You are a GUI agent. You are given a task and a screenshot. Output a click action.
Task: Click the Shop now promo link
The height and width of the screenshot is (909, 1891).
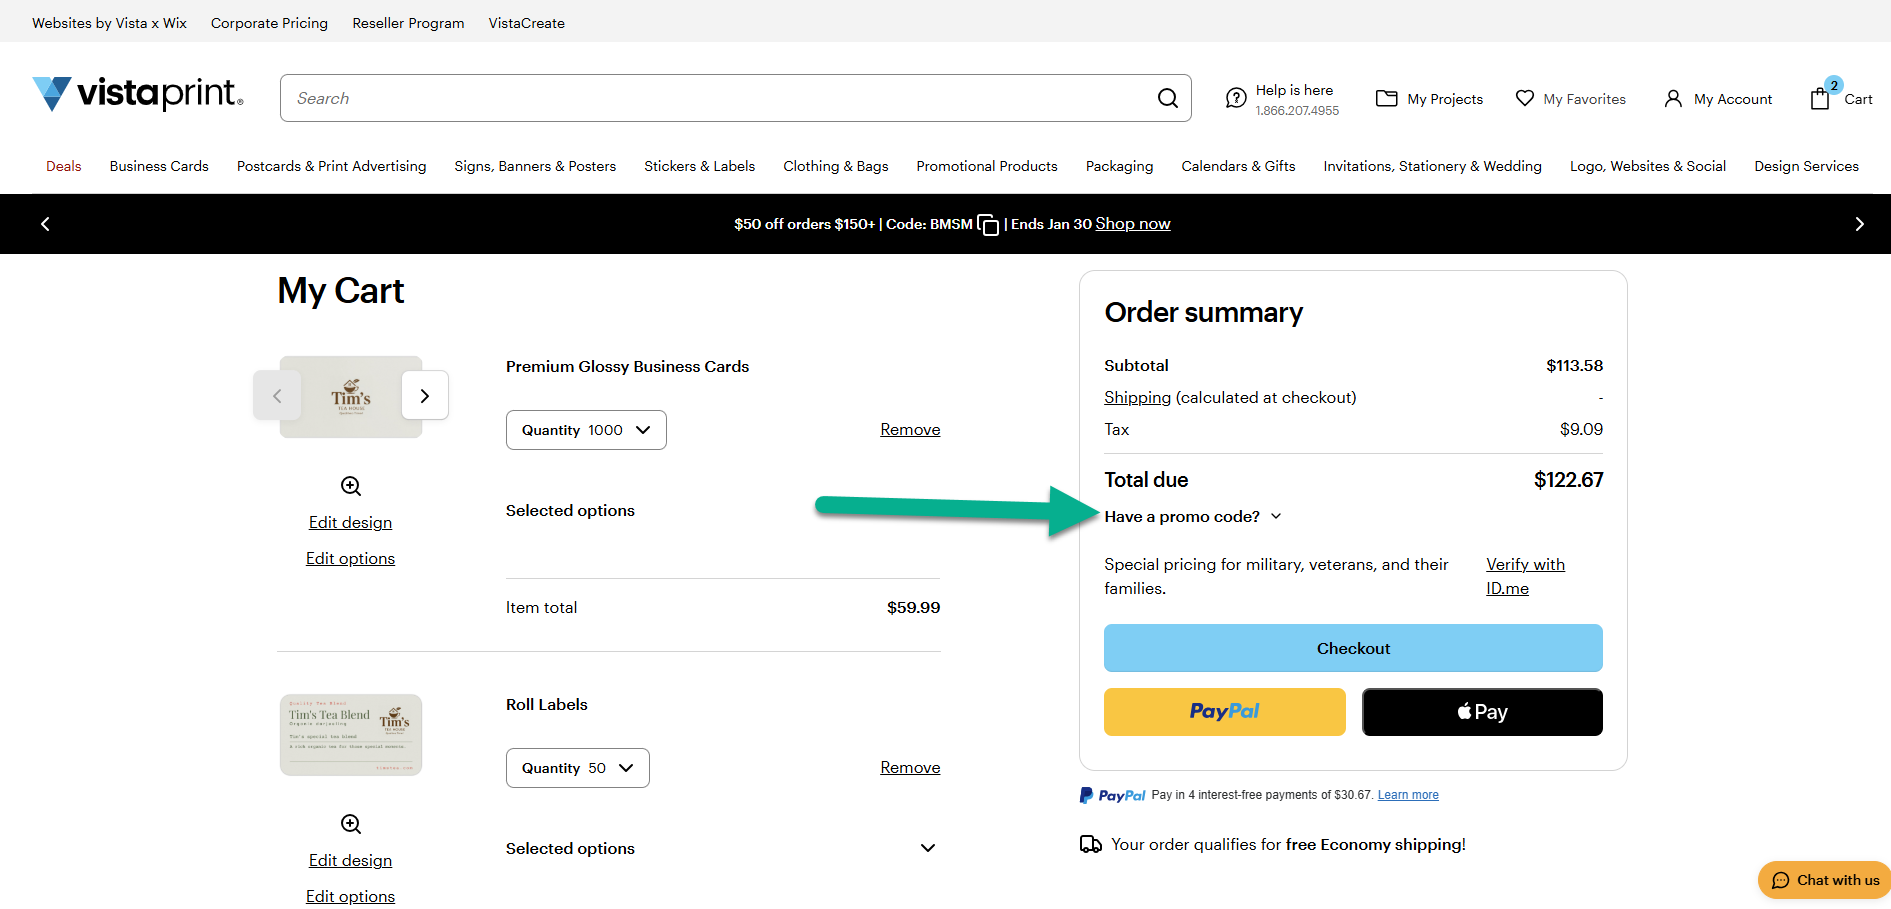click(x=1133, y=224)
